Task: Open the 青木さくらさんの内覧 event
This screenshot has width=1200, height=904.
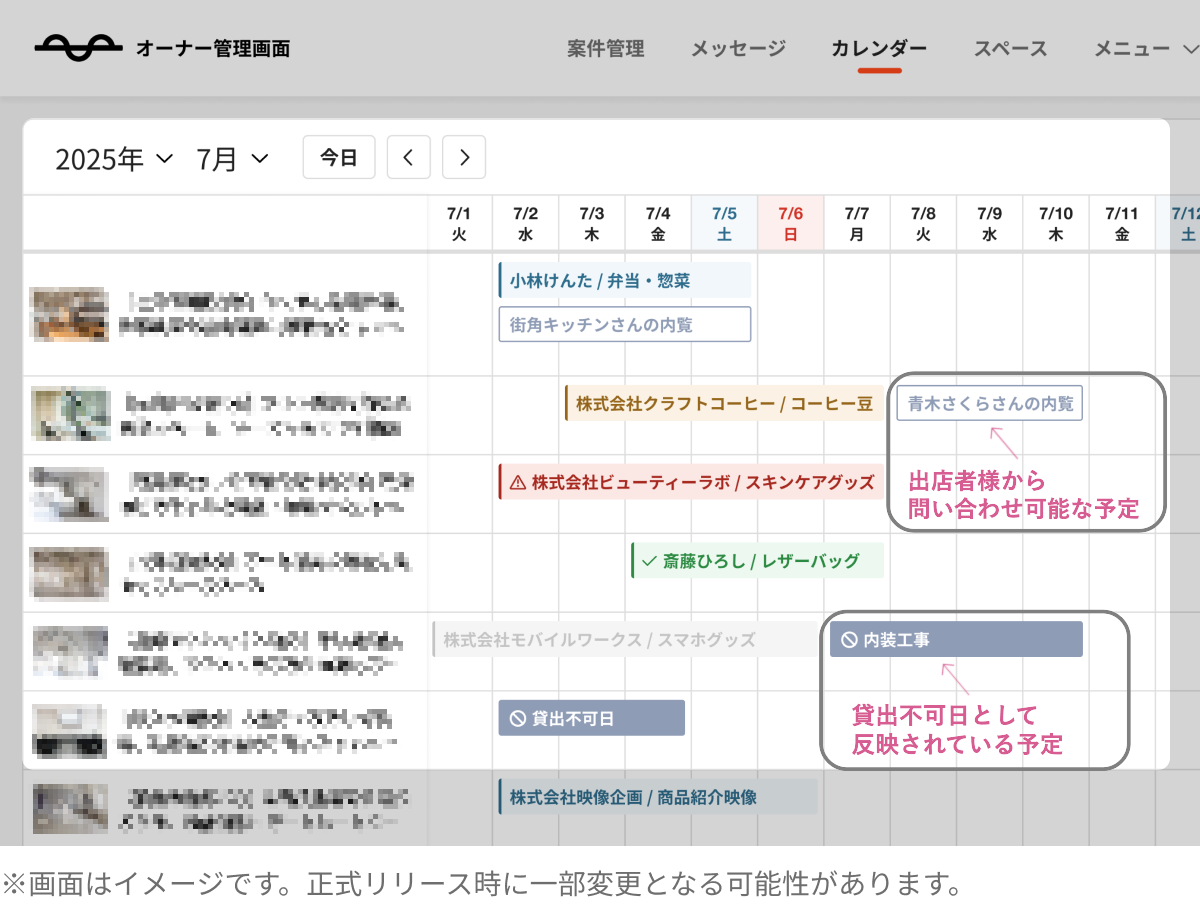Action: pyautogui.click(x=989, y=404)
